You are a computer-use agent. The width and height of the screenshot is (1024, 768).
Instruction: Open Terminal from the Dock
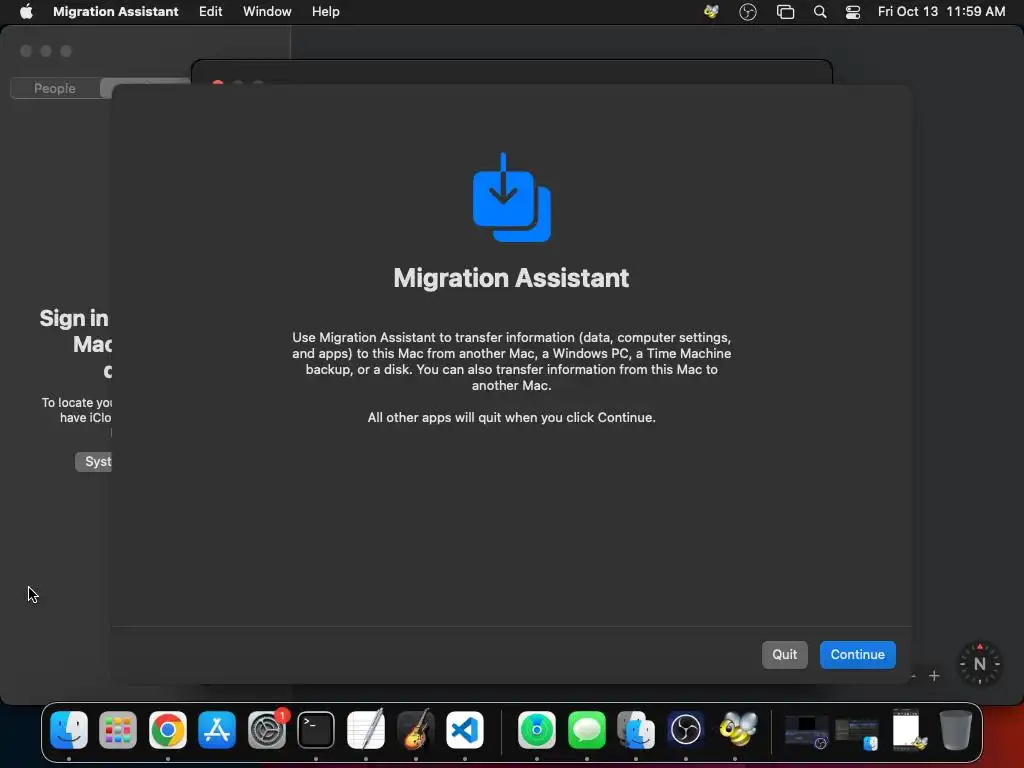coord(316,729)
